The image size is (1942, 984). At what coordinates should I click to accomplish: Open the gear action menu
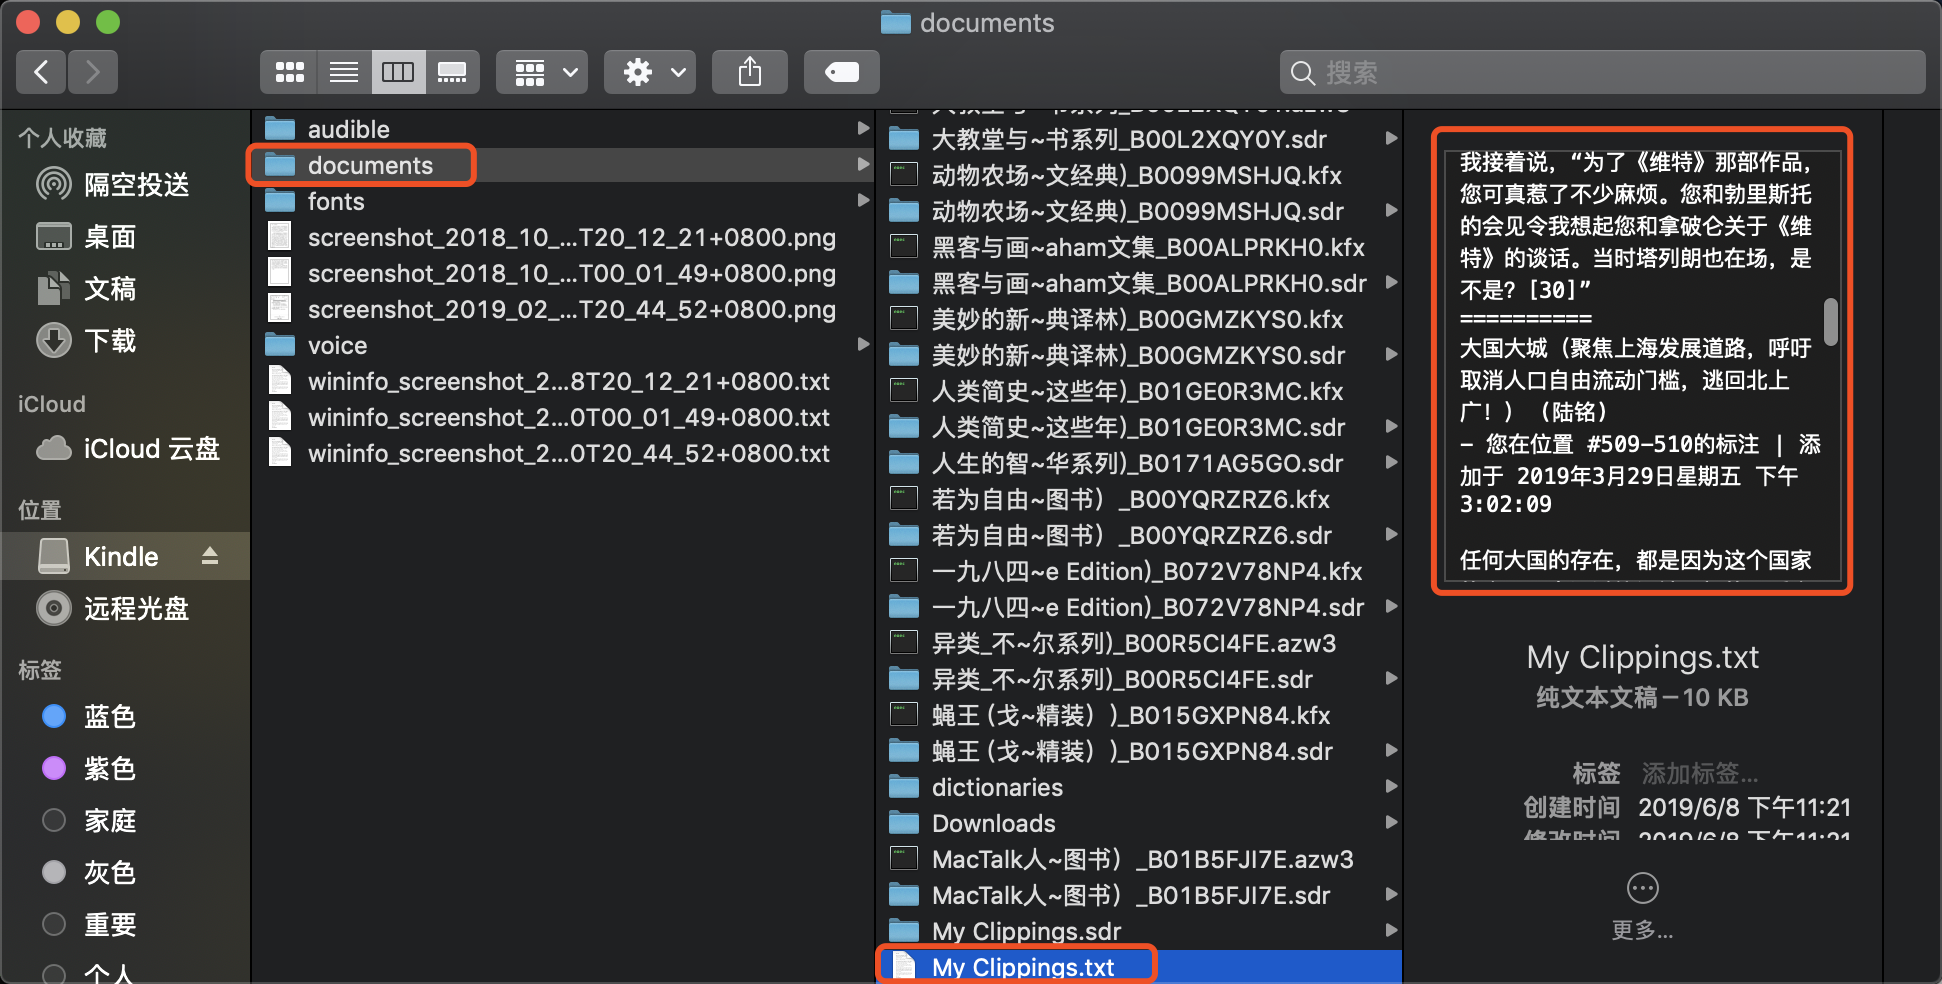click(x=650, y=72)
